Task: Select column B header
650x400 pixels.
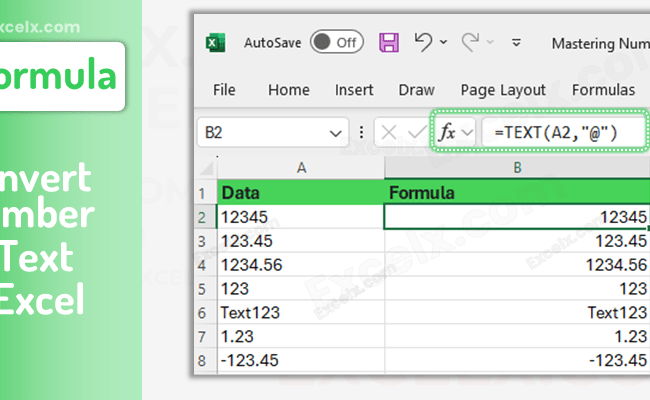Action: point(517,168)
